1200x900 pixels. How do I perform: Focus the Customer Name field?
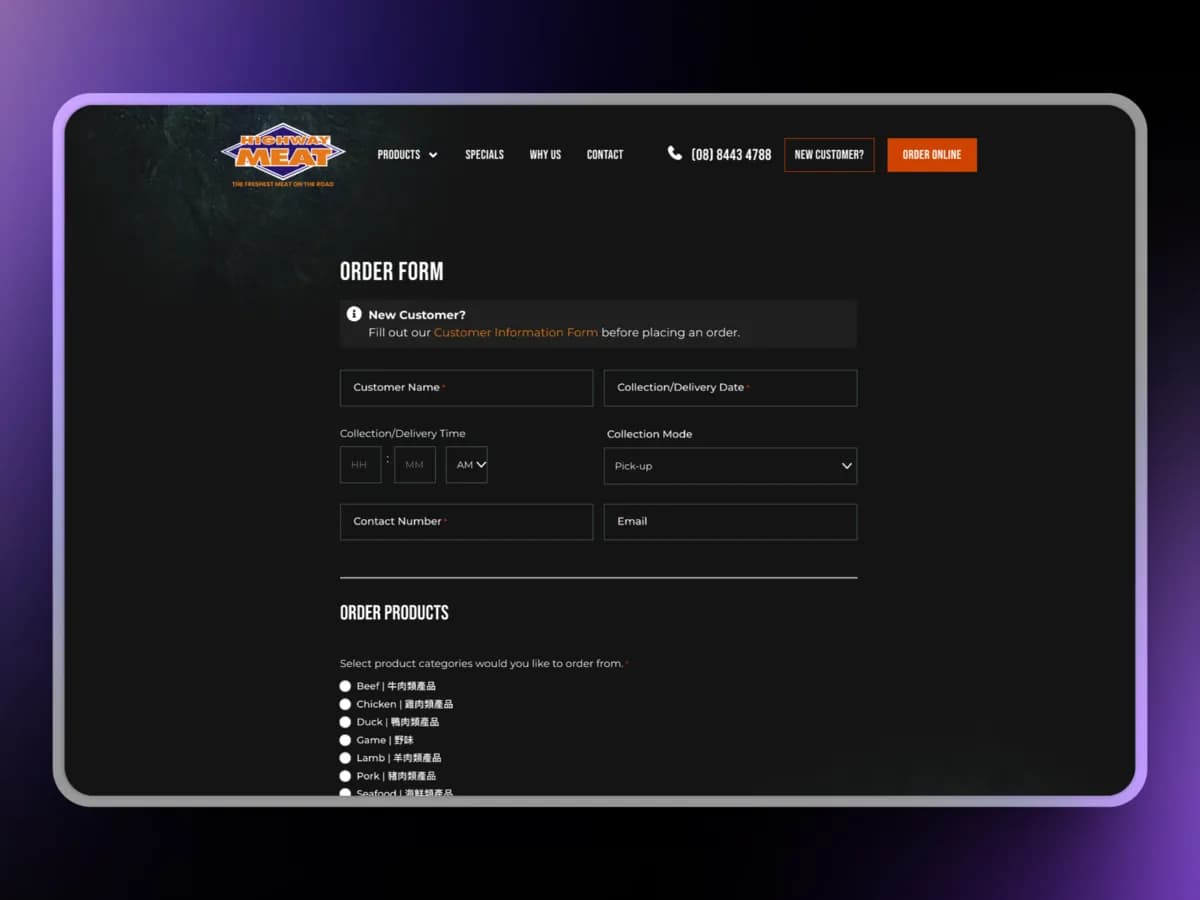tap(466, 388)
